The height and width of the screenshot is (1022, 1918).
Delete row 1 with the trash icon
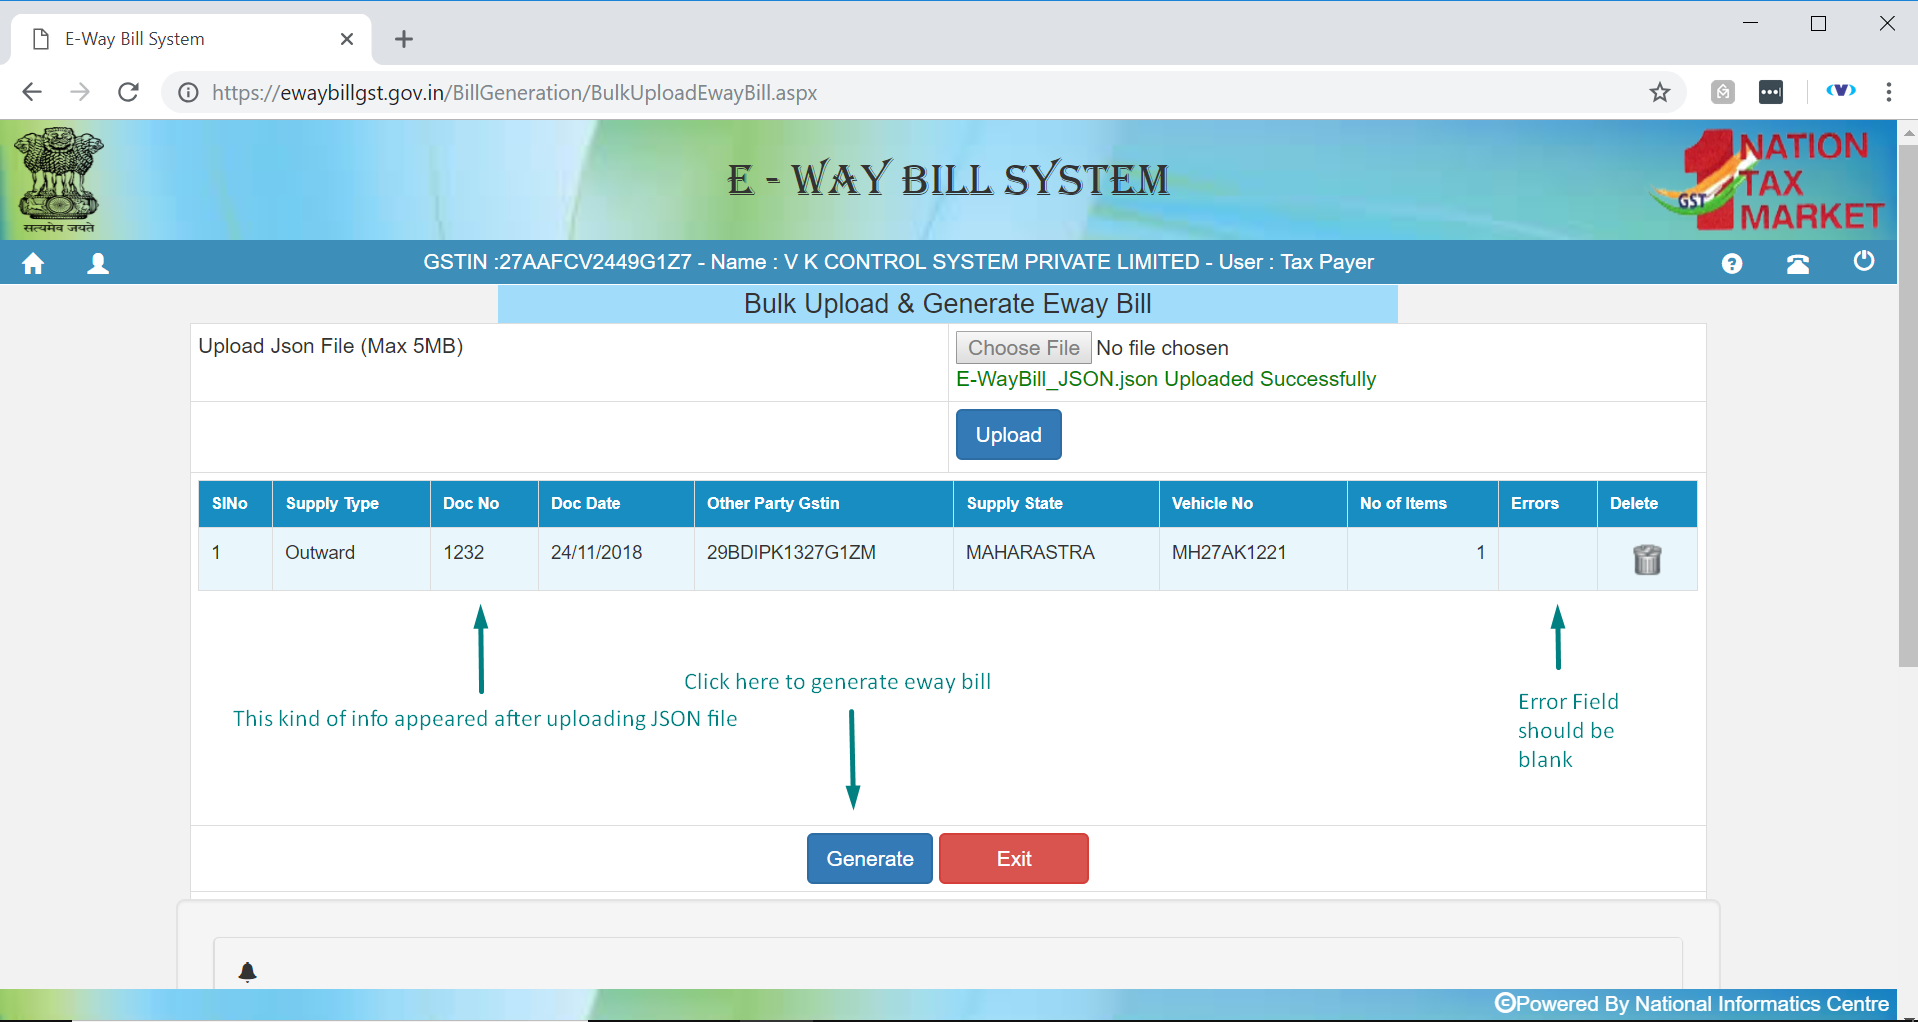point(1646,559)
